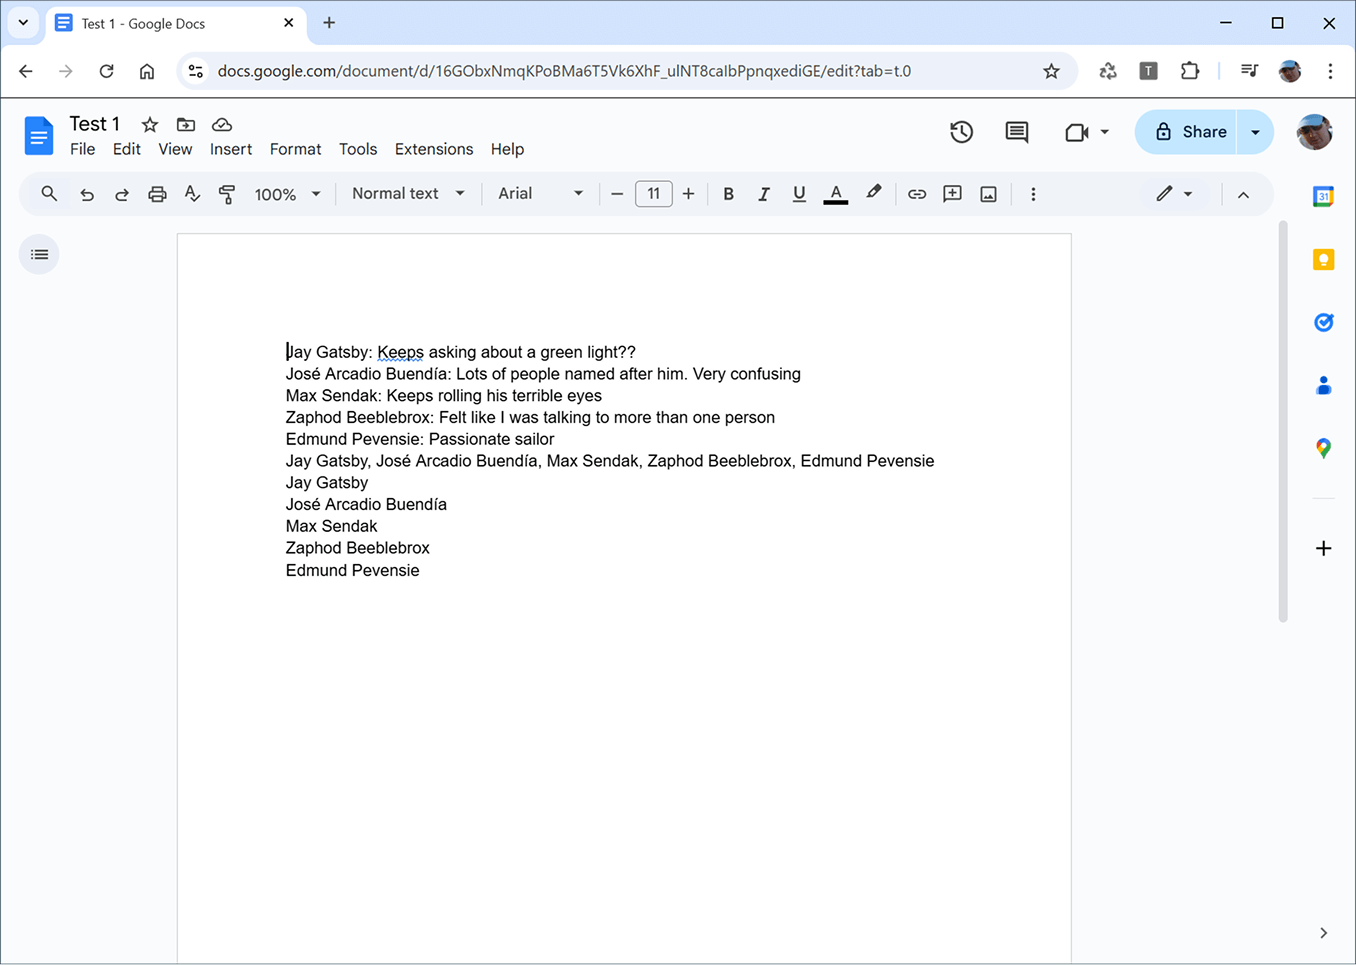Expand the Meet call options arrow
Viewport: 1356px width, 965px height.
pyautogui.click(x=1105, y=132)
